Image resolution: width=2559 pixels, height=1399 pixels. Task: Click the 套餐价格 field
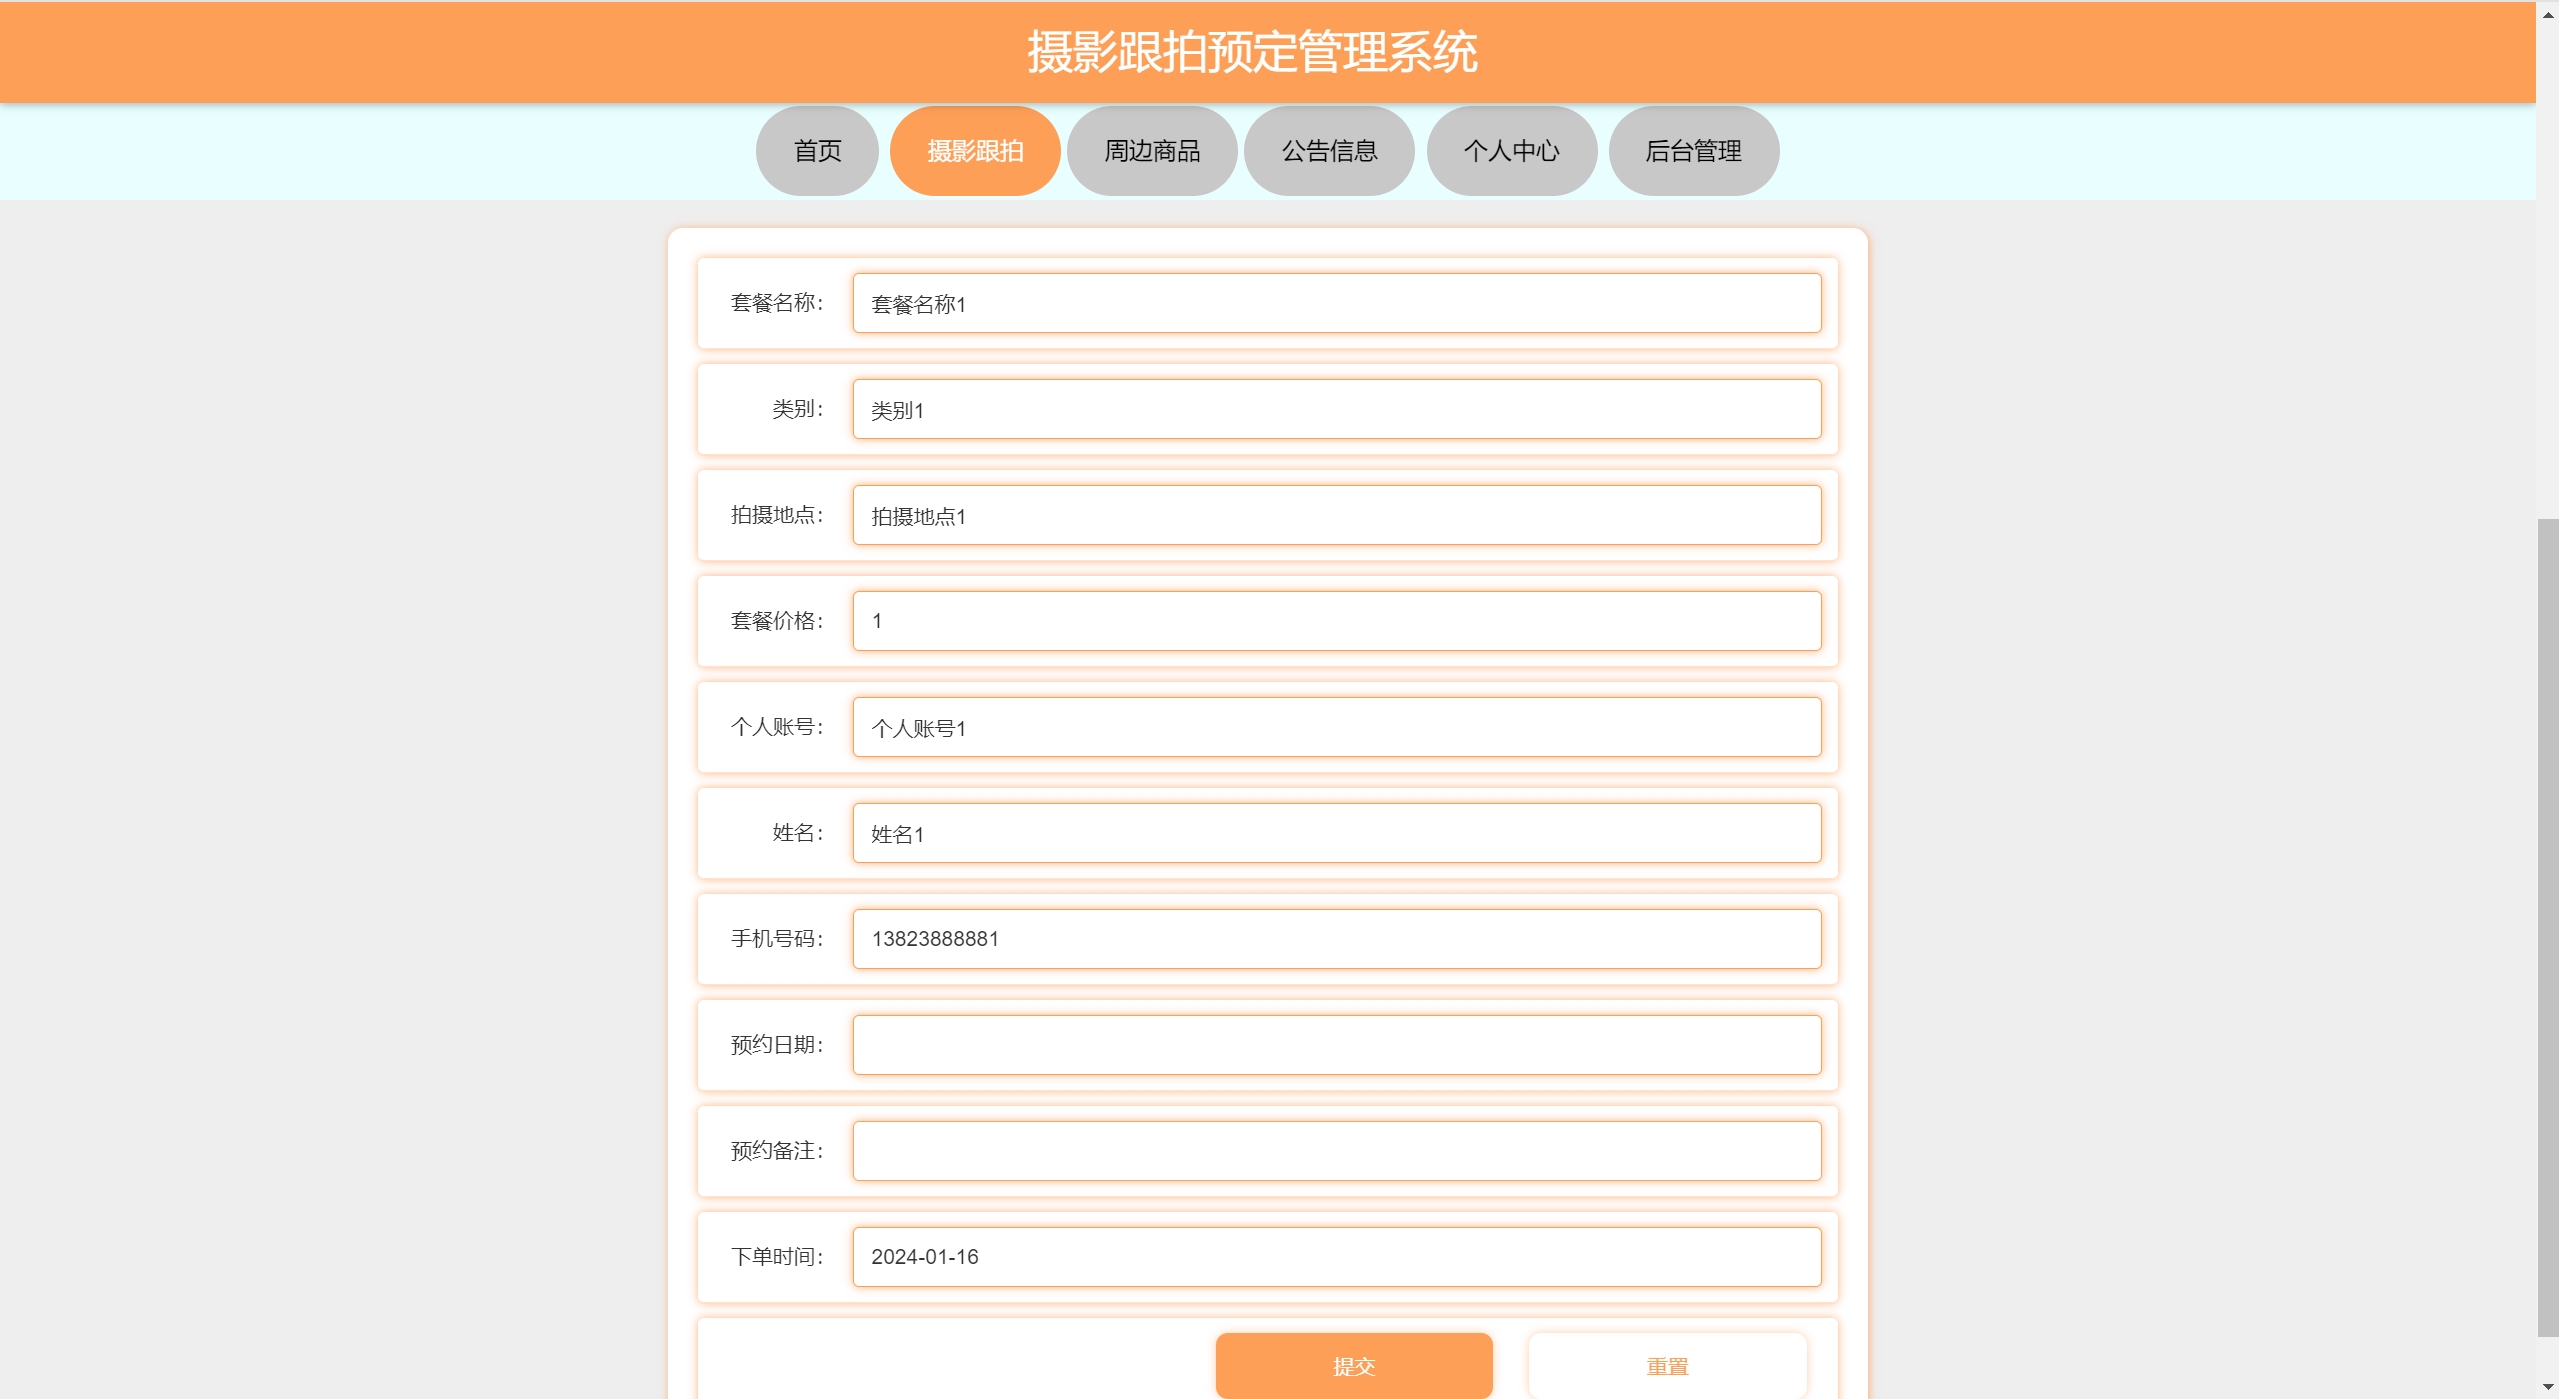[1336, 621]
